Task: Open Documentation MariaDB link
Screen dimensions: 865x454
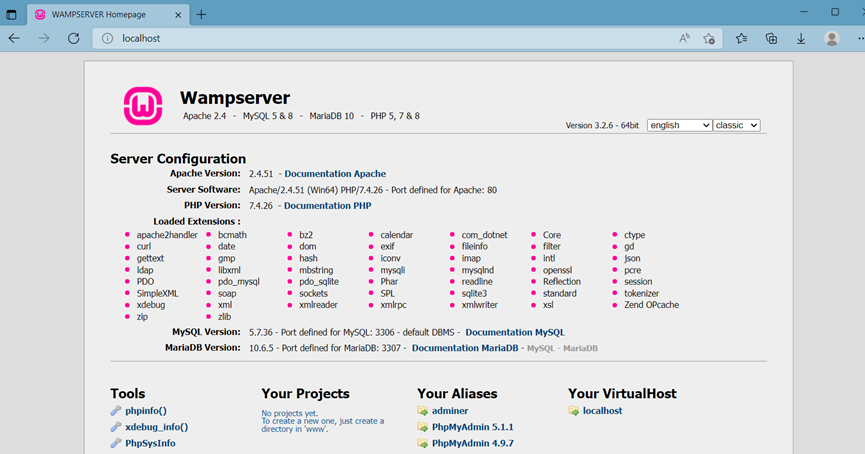Action: click(x=464, y=348)
